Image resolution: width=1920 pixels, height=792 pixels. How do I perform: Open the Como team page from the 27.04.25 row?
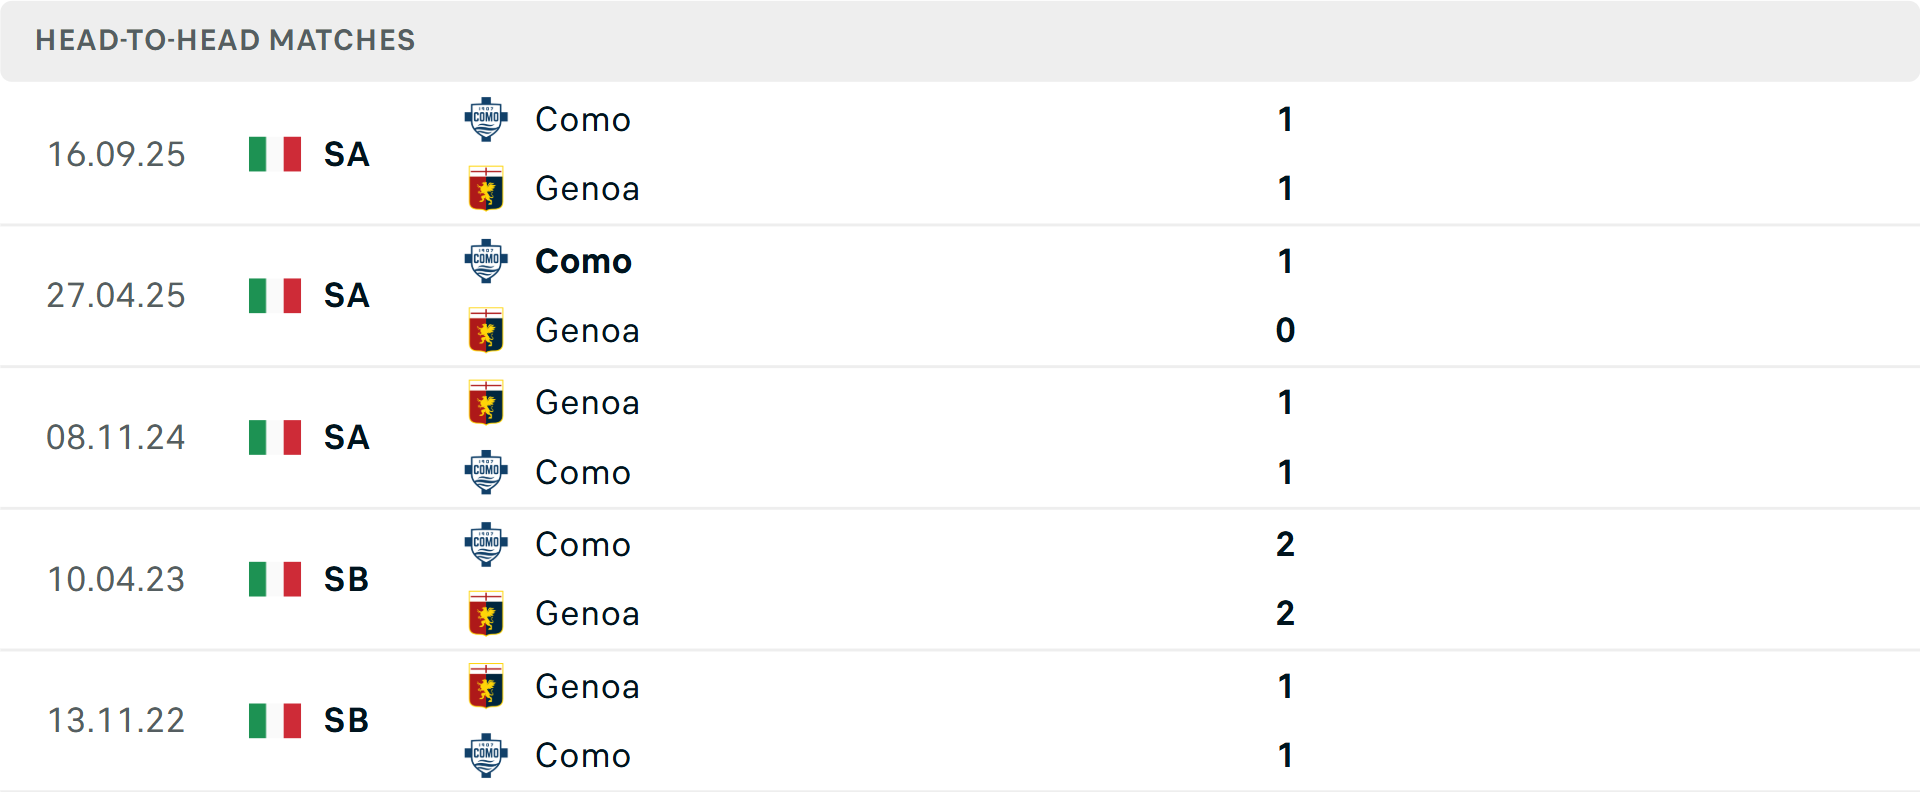[583, 261]
